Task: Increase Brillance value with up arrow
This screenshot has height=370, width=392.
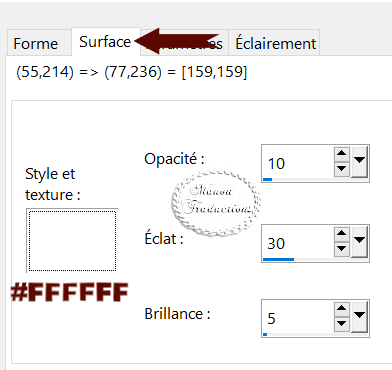Action: coord(341,309)
